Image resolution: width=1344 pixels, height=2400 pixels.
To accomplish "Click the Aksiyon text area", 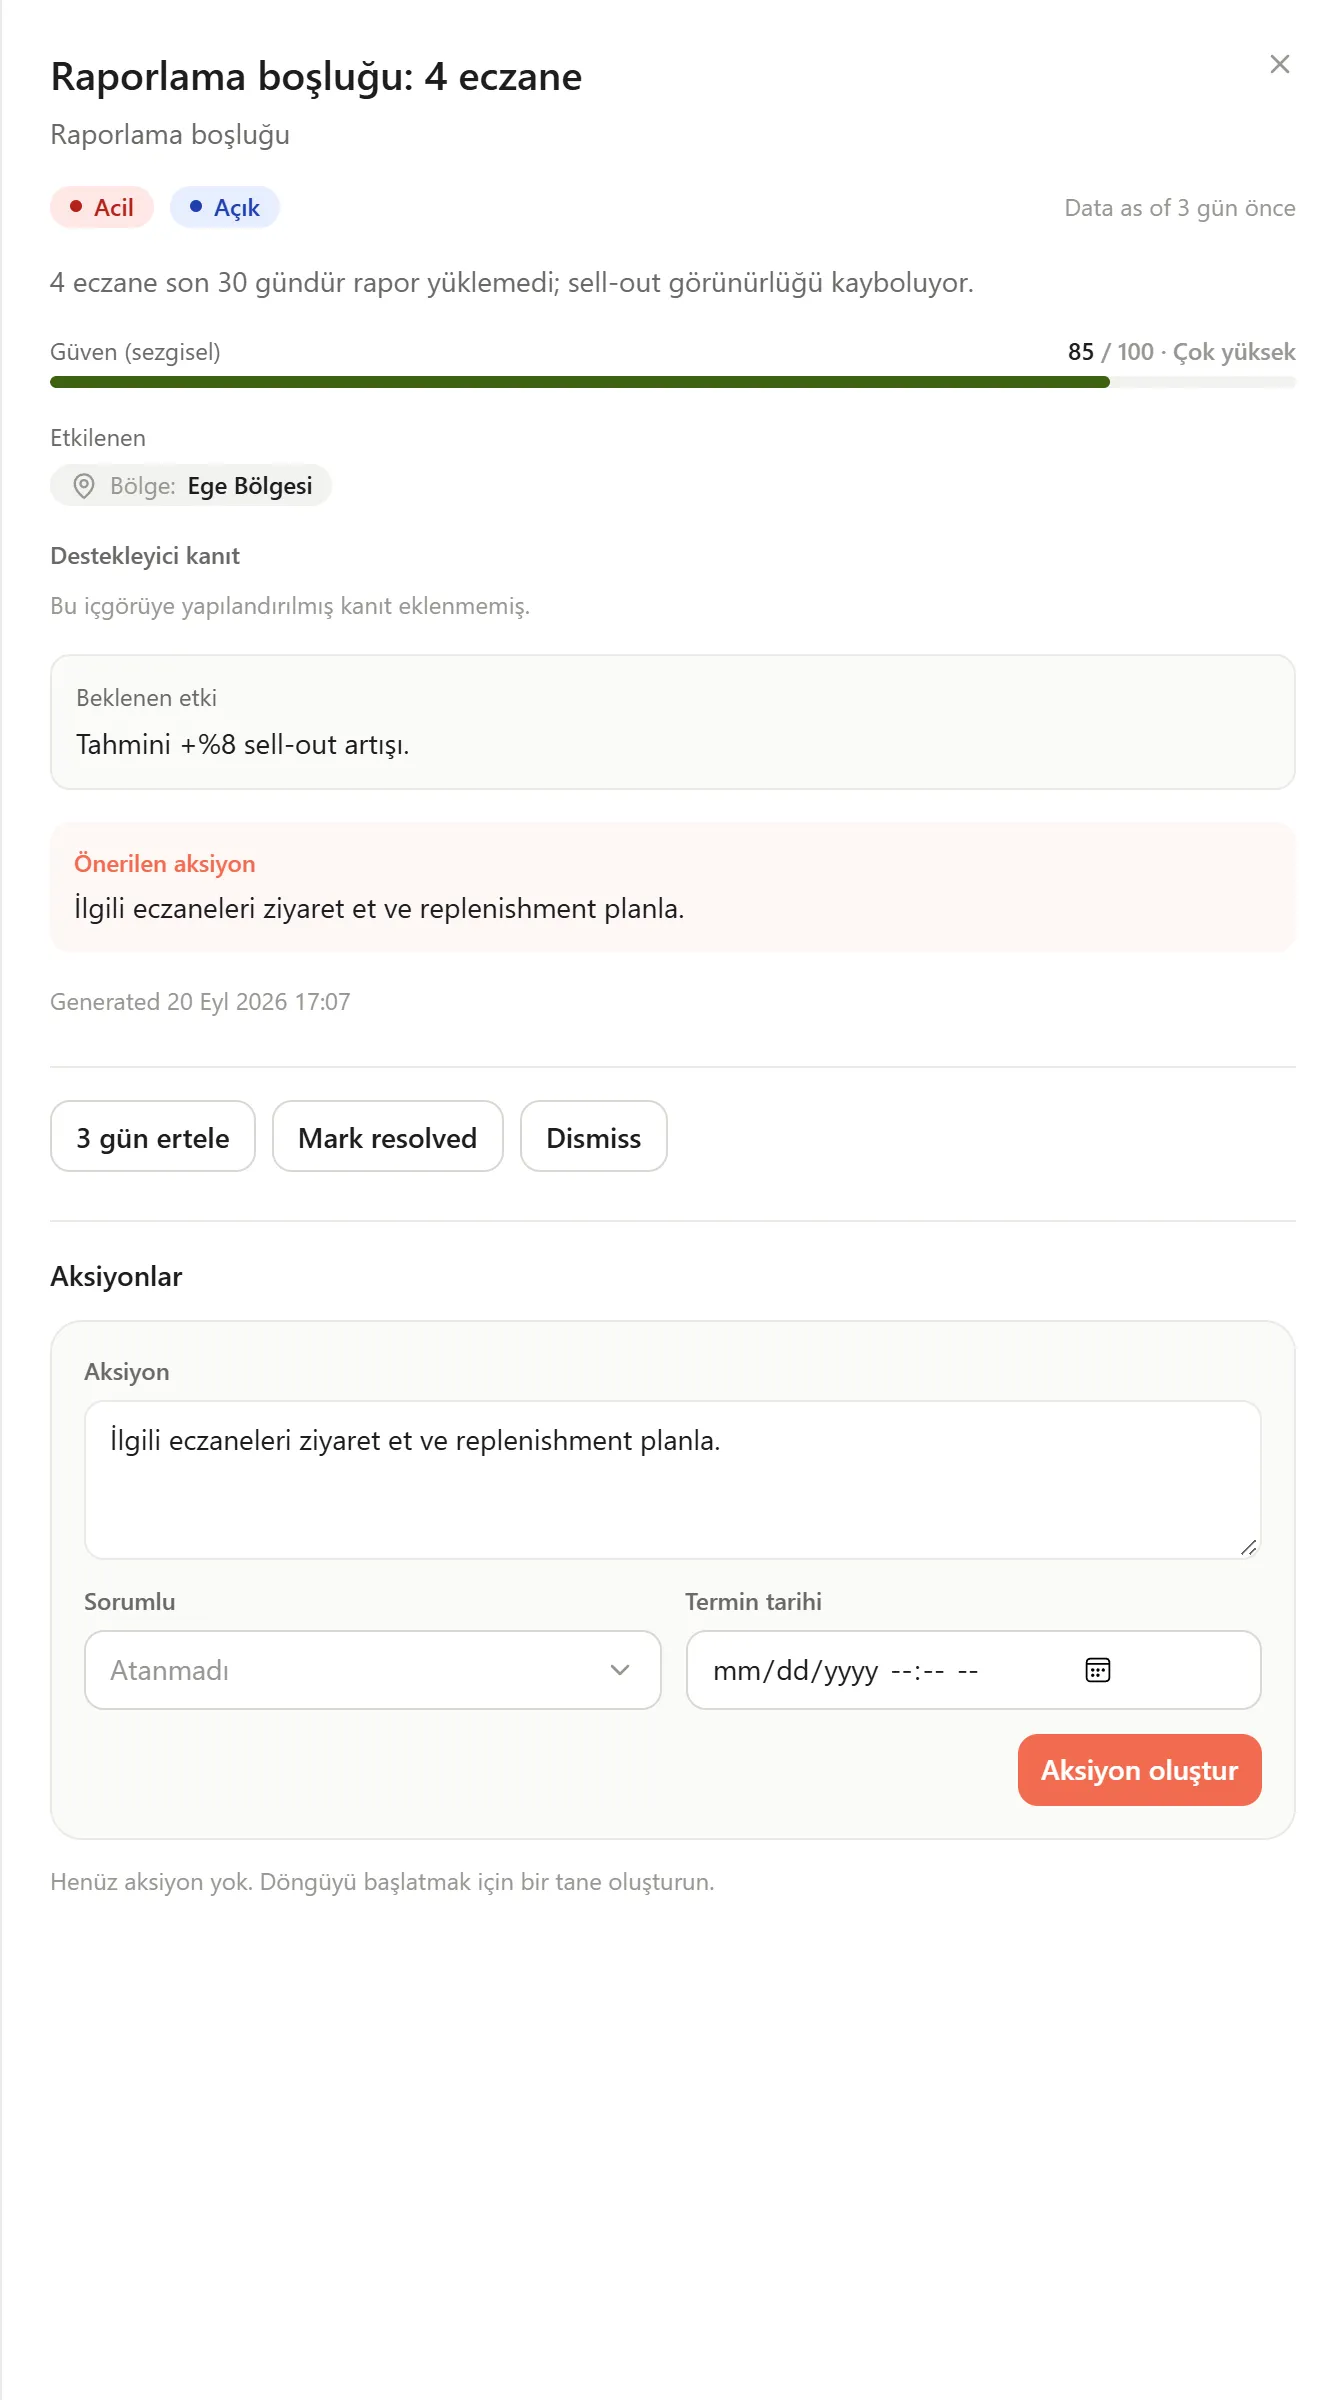I will pos(673,1480).
